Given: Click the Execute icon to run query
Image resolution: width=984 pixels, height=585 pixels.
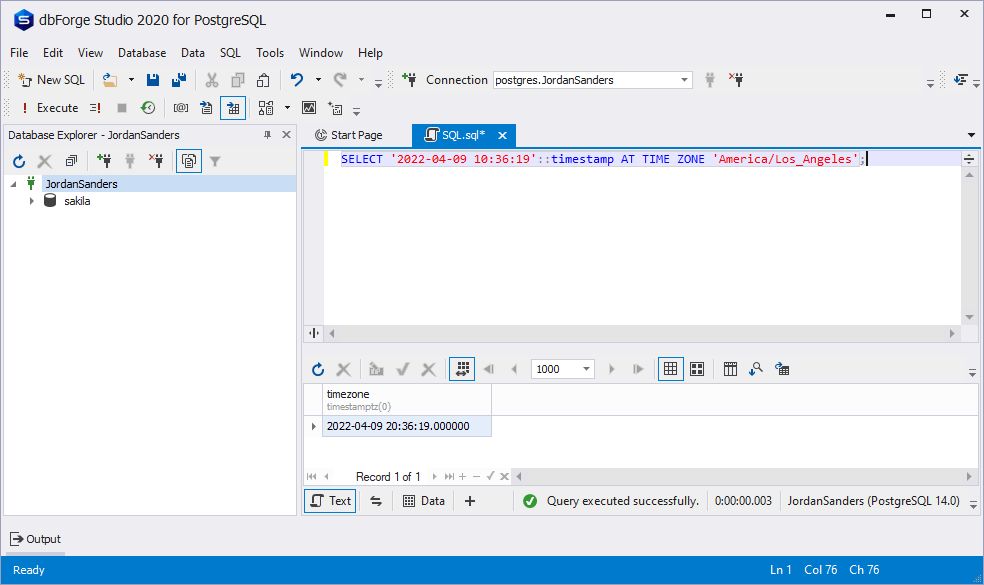Looking at the screenshot, I should 24,108.
